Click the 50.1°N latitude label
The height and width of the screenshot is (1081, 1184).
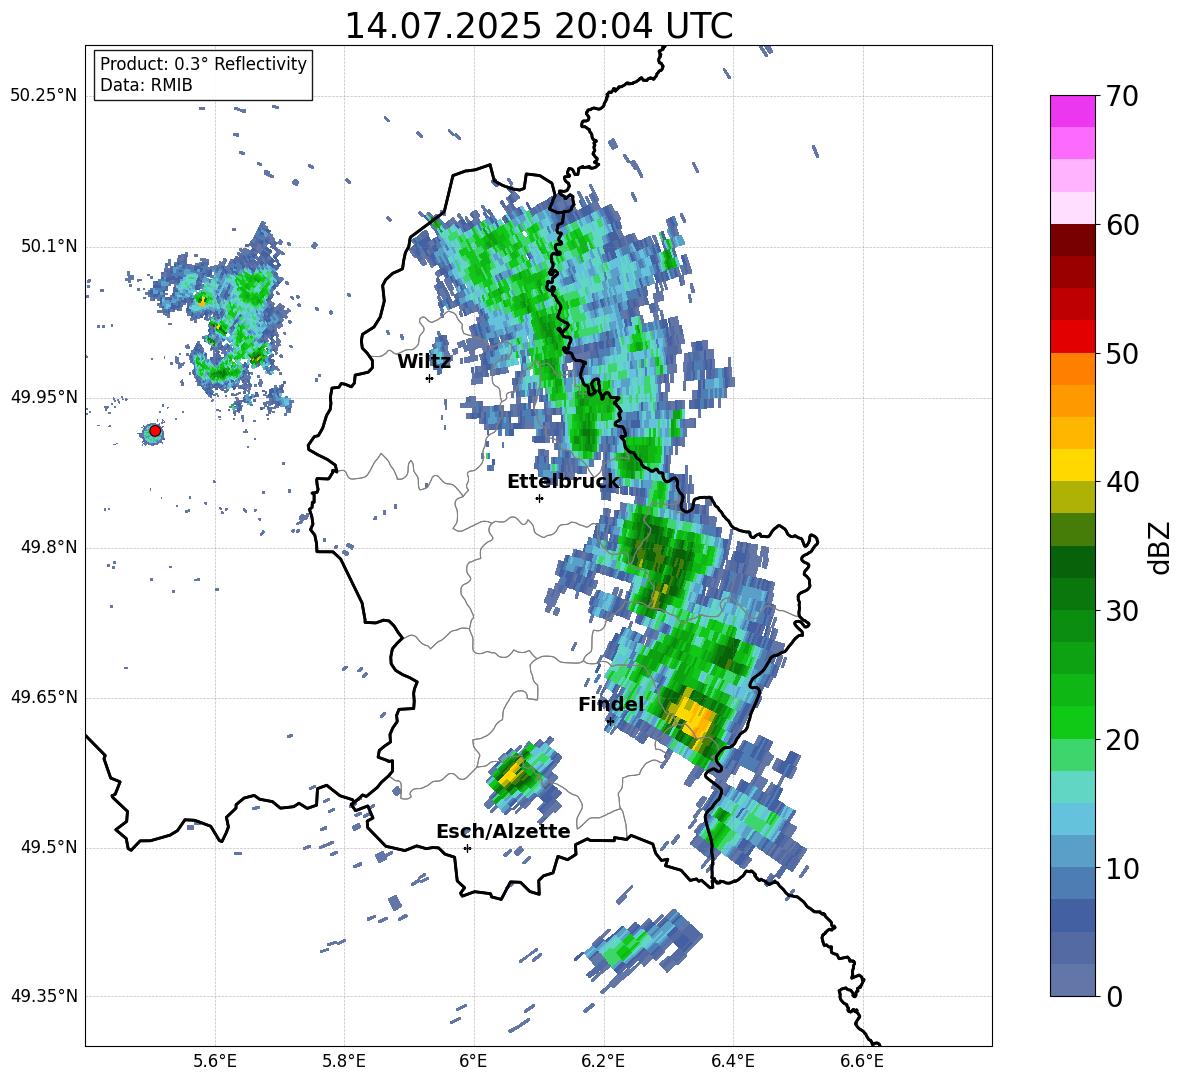[49, 247]
